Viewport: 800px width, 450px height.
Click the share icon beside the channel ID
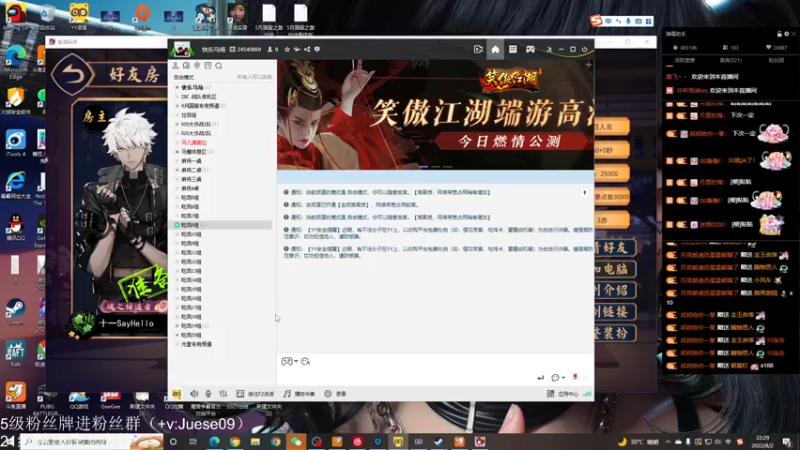[307, 49]
